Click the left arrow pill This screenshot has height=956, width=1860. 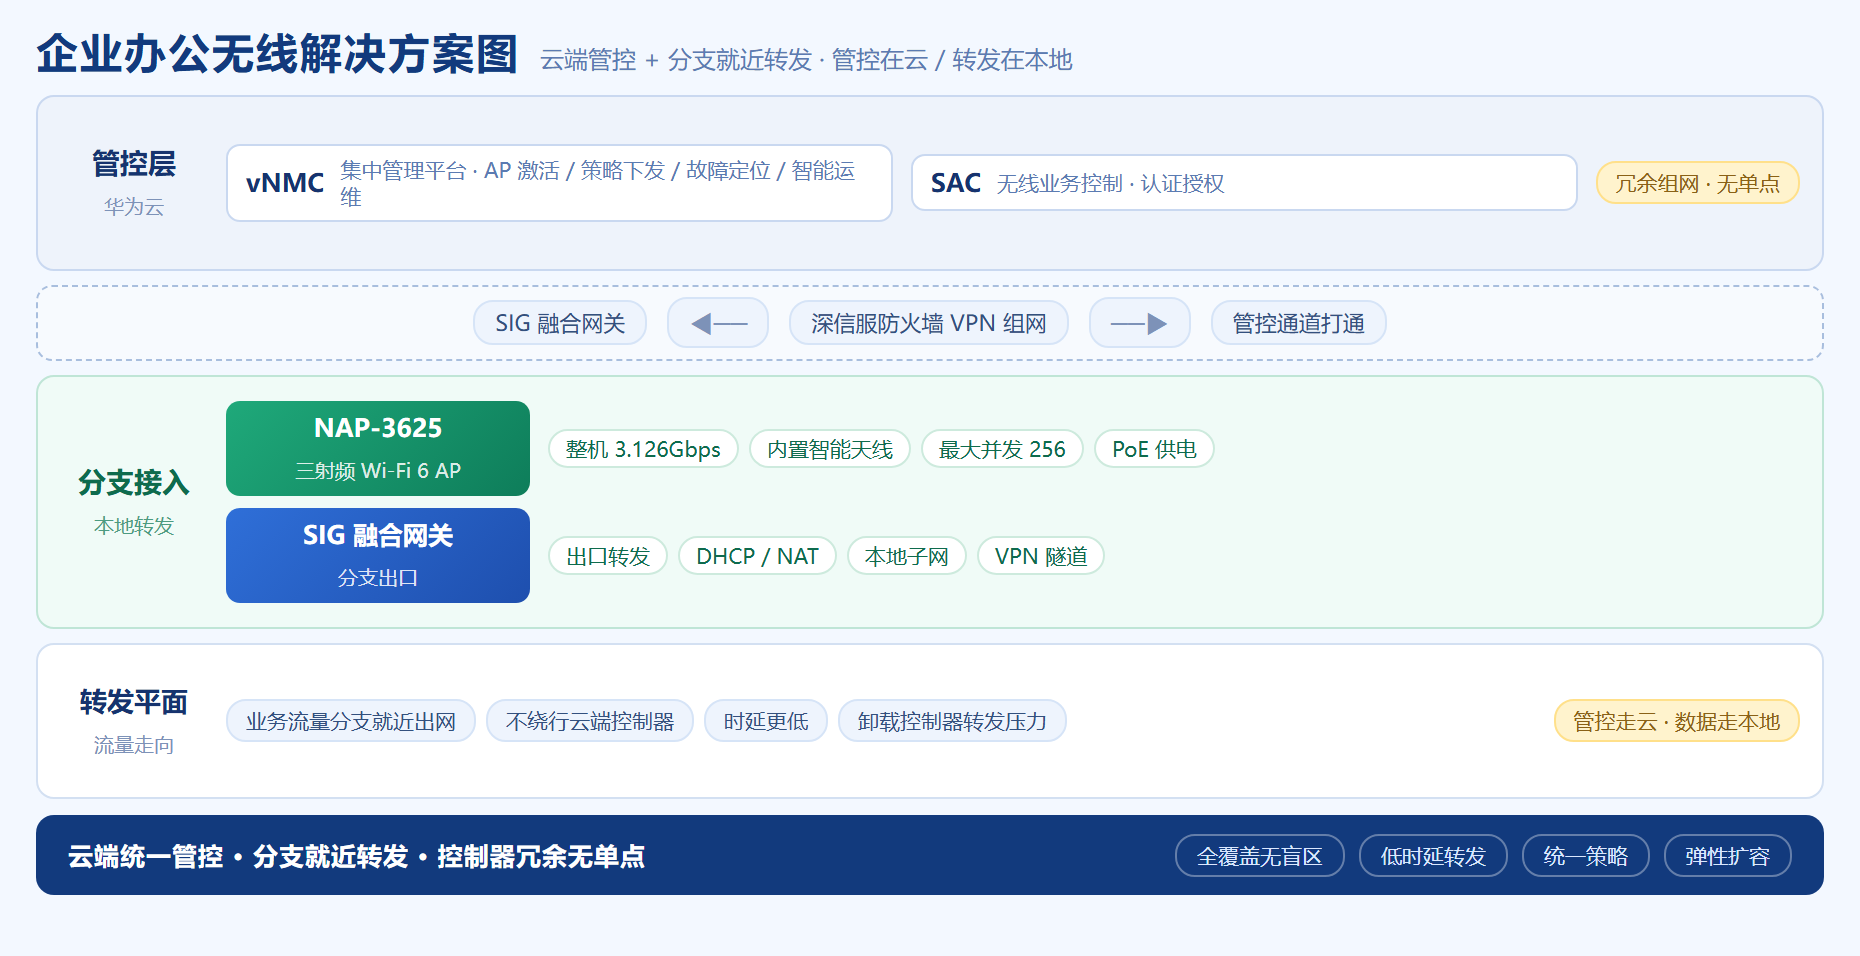pyautogui.click(x=718, y=323)
